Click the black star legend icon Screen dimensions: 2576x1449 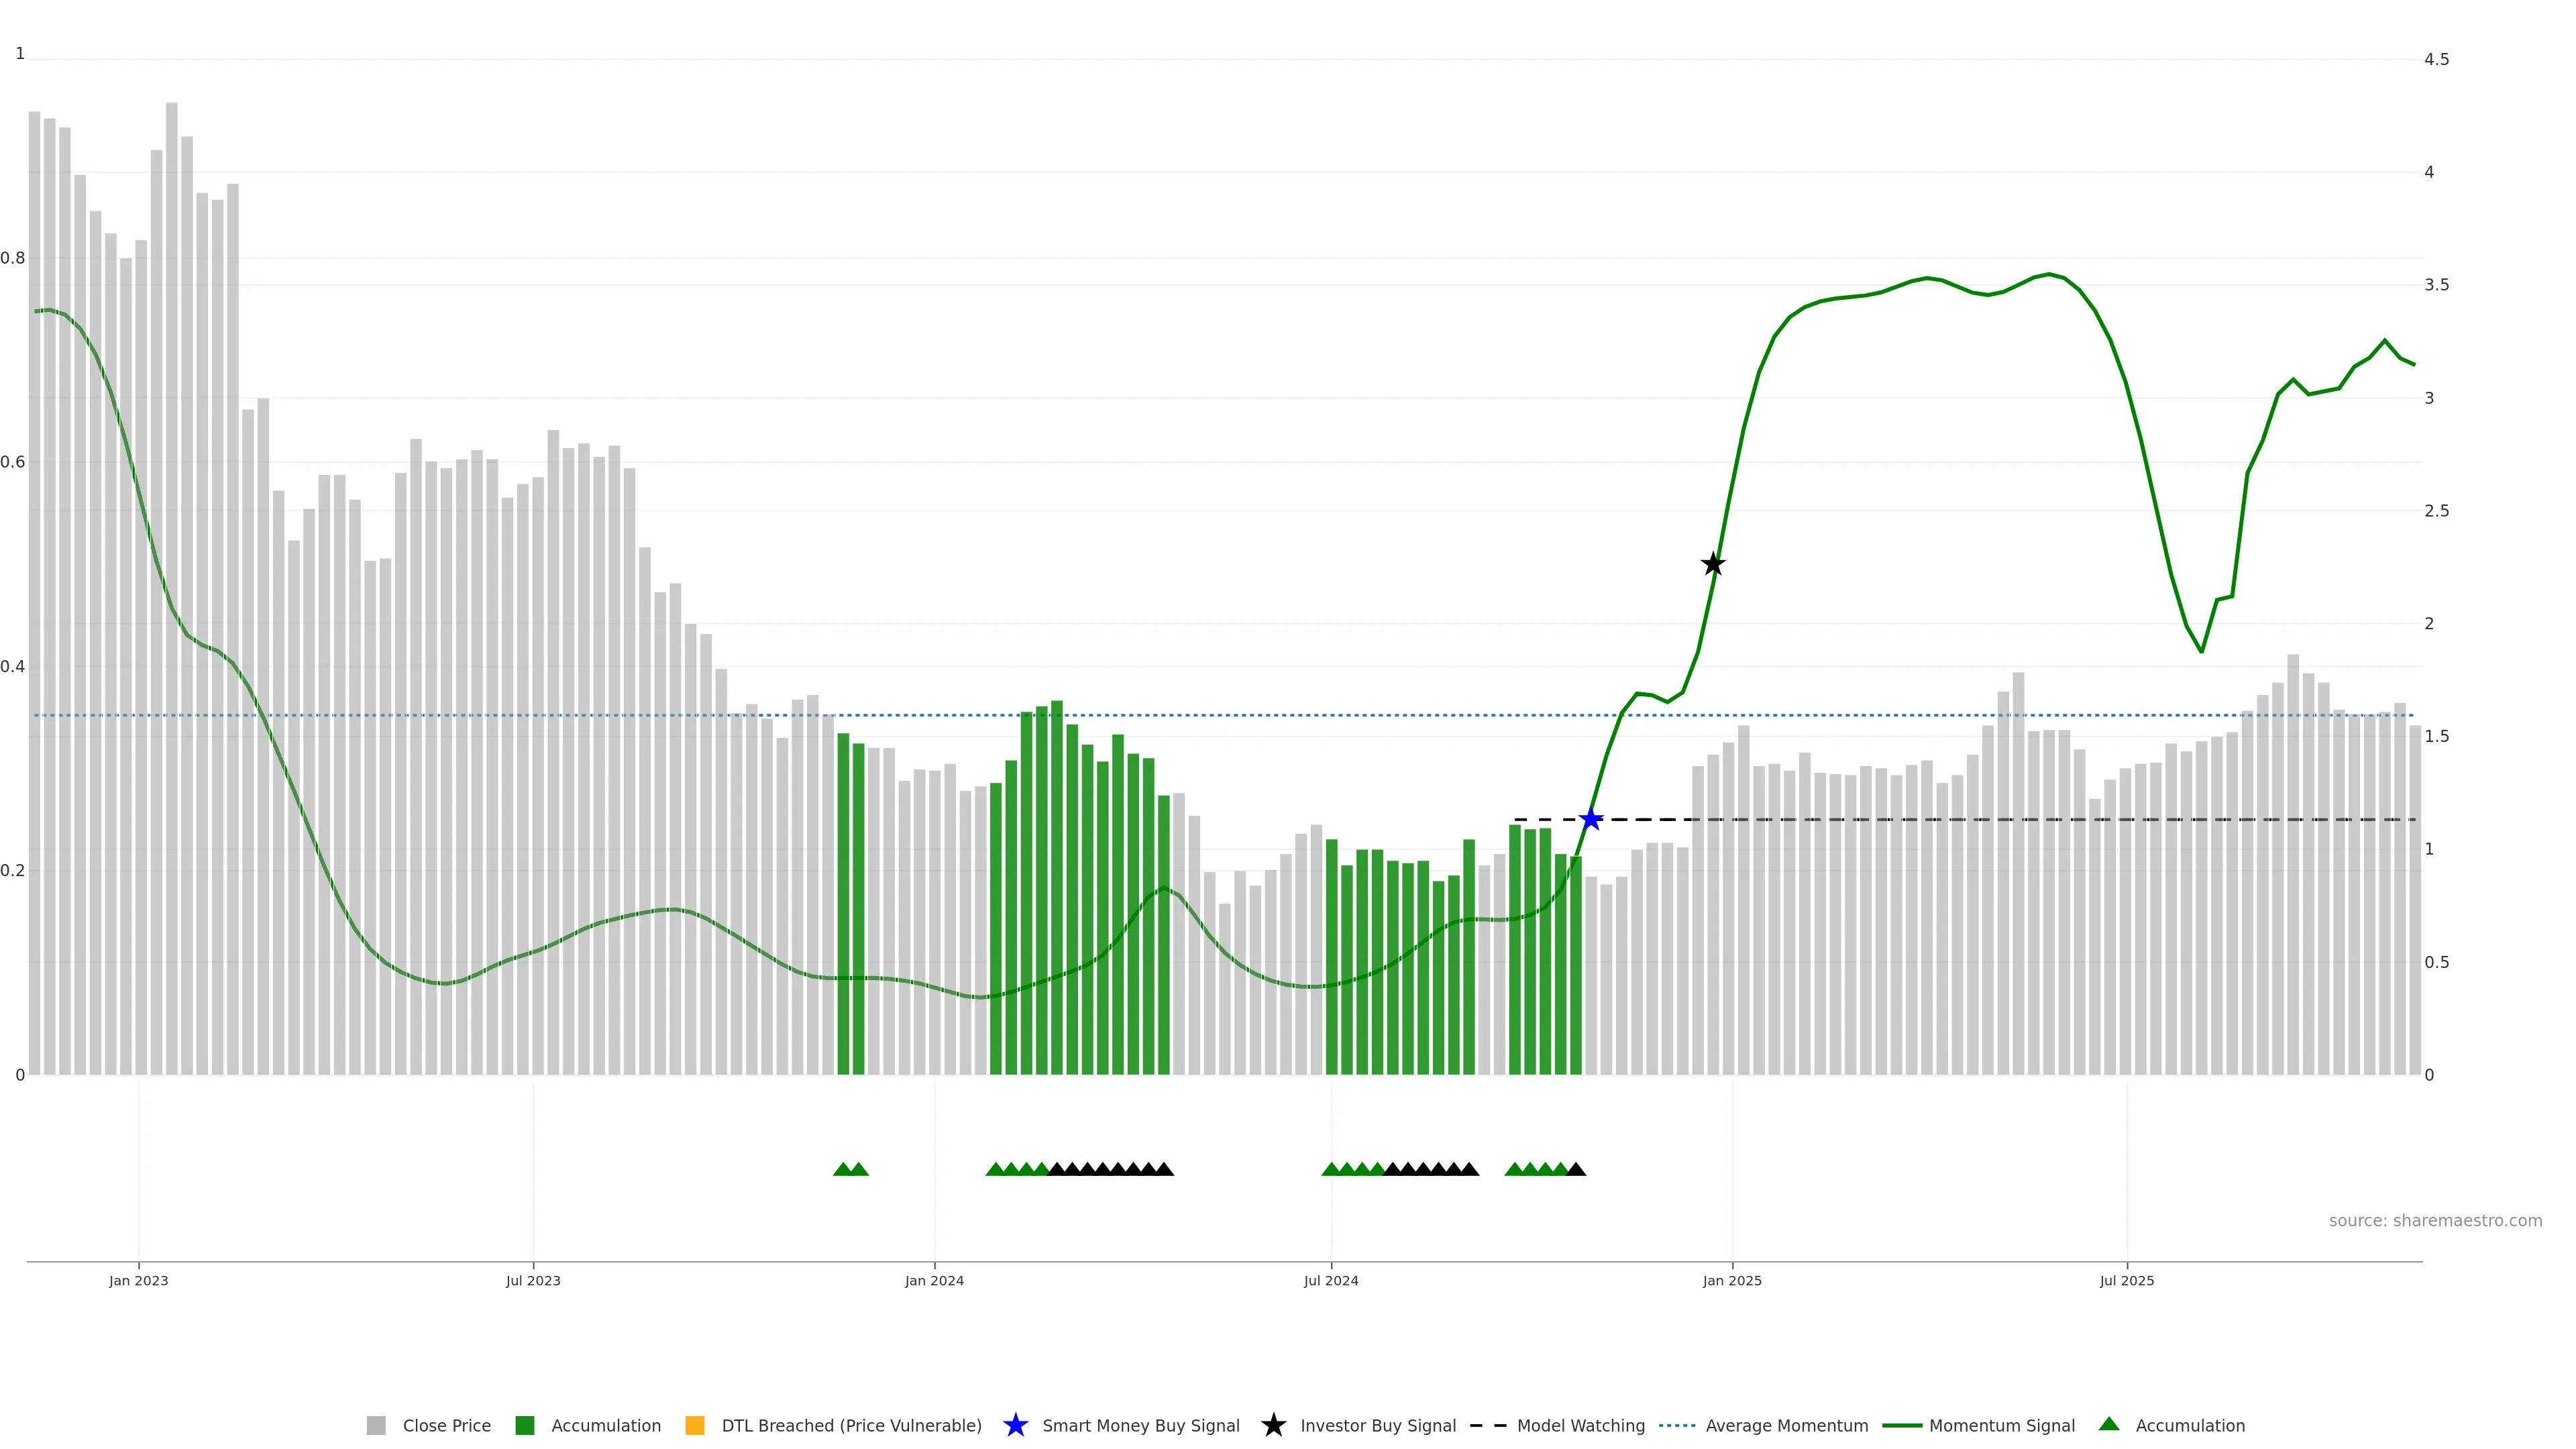click(x=1273, y=1425)
